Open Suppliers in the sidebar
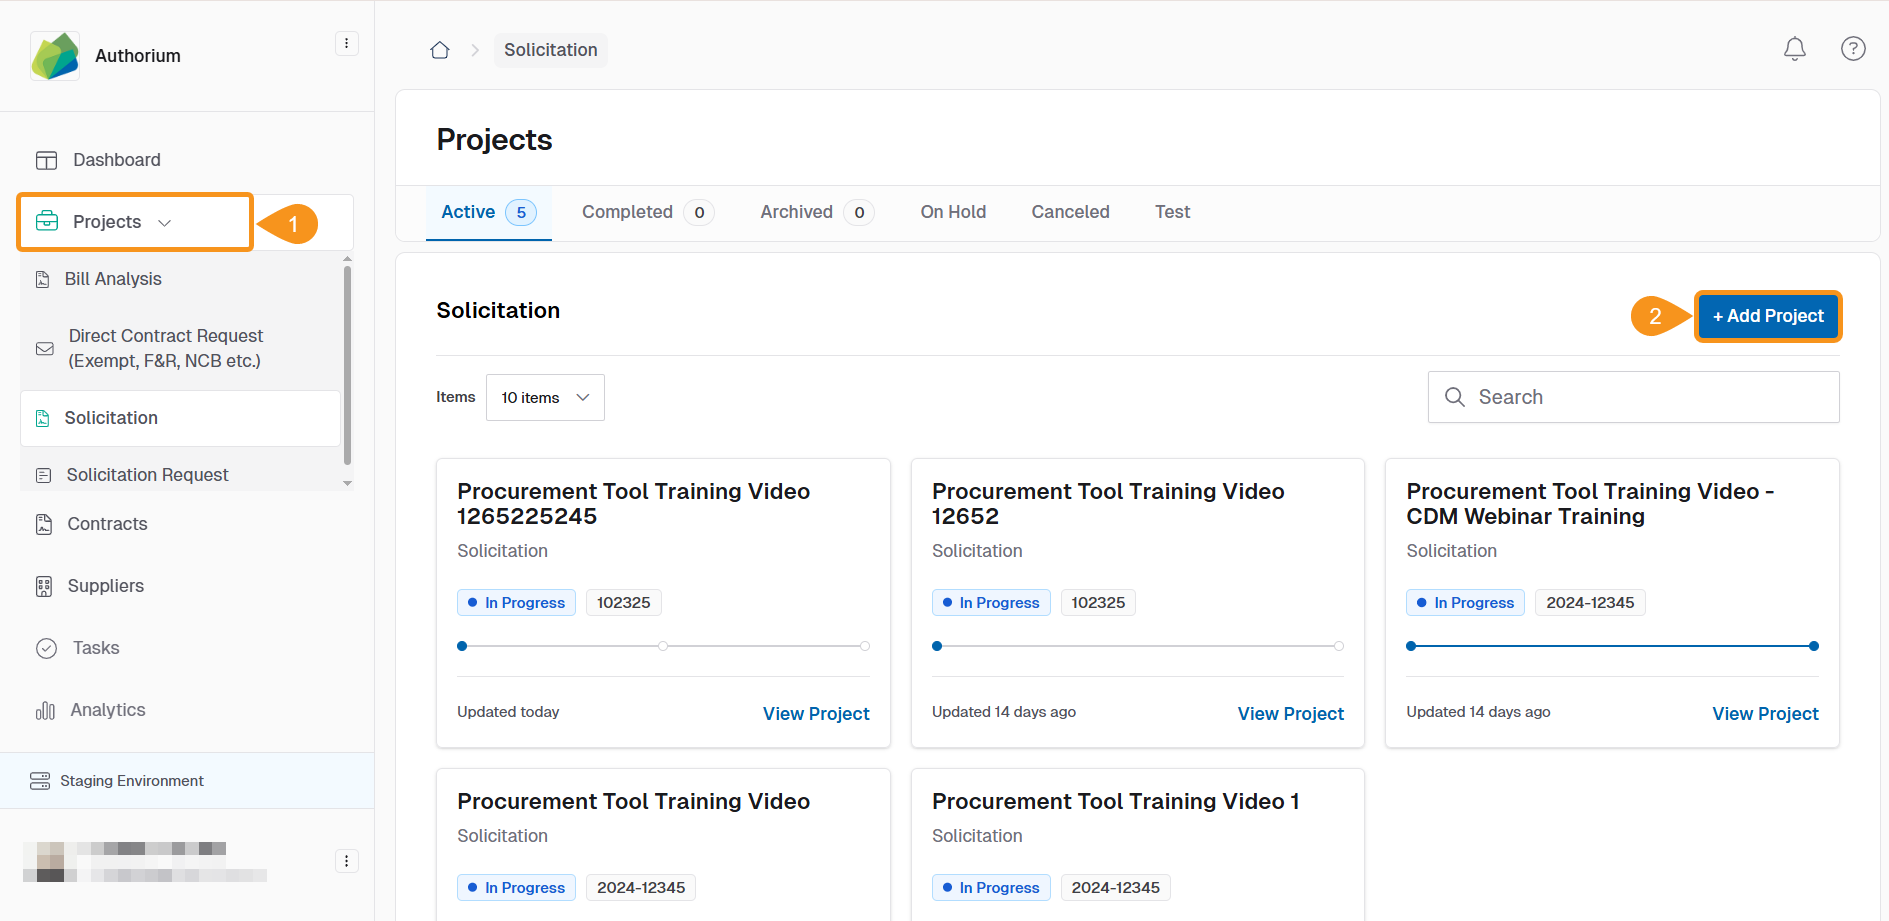This screenshot has width=1889, height=921. pos(105,586)
